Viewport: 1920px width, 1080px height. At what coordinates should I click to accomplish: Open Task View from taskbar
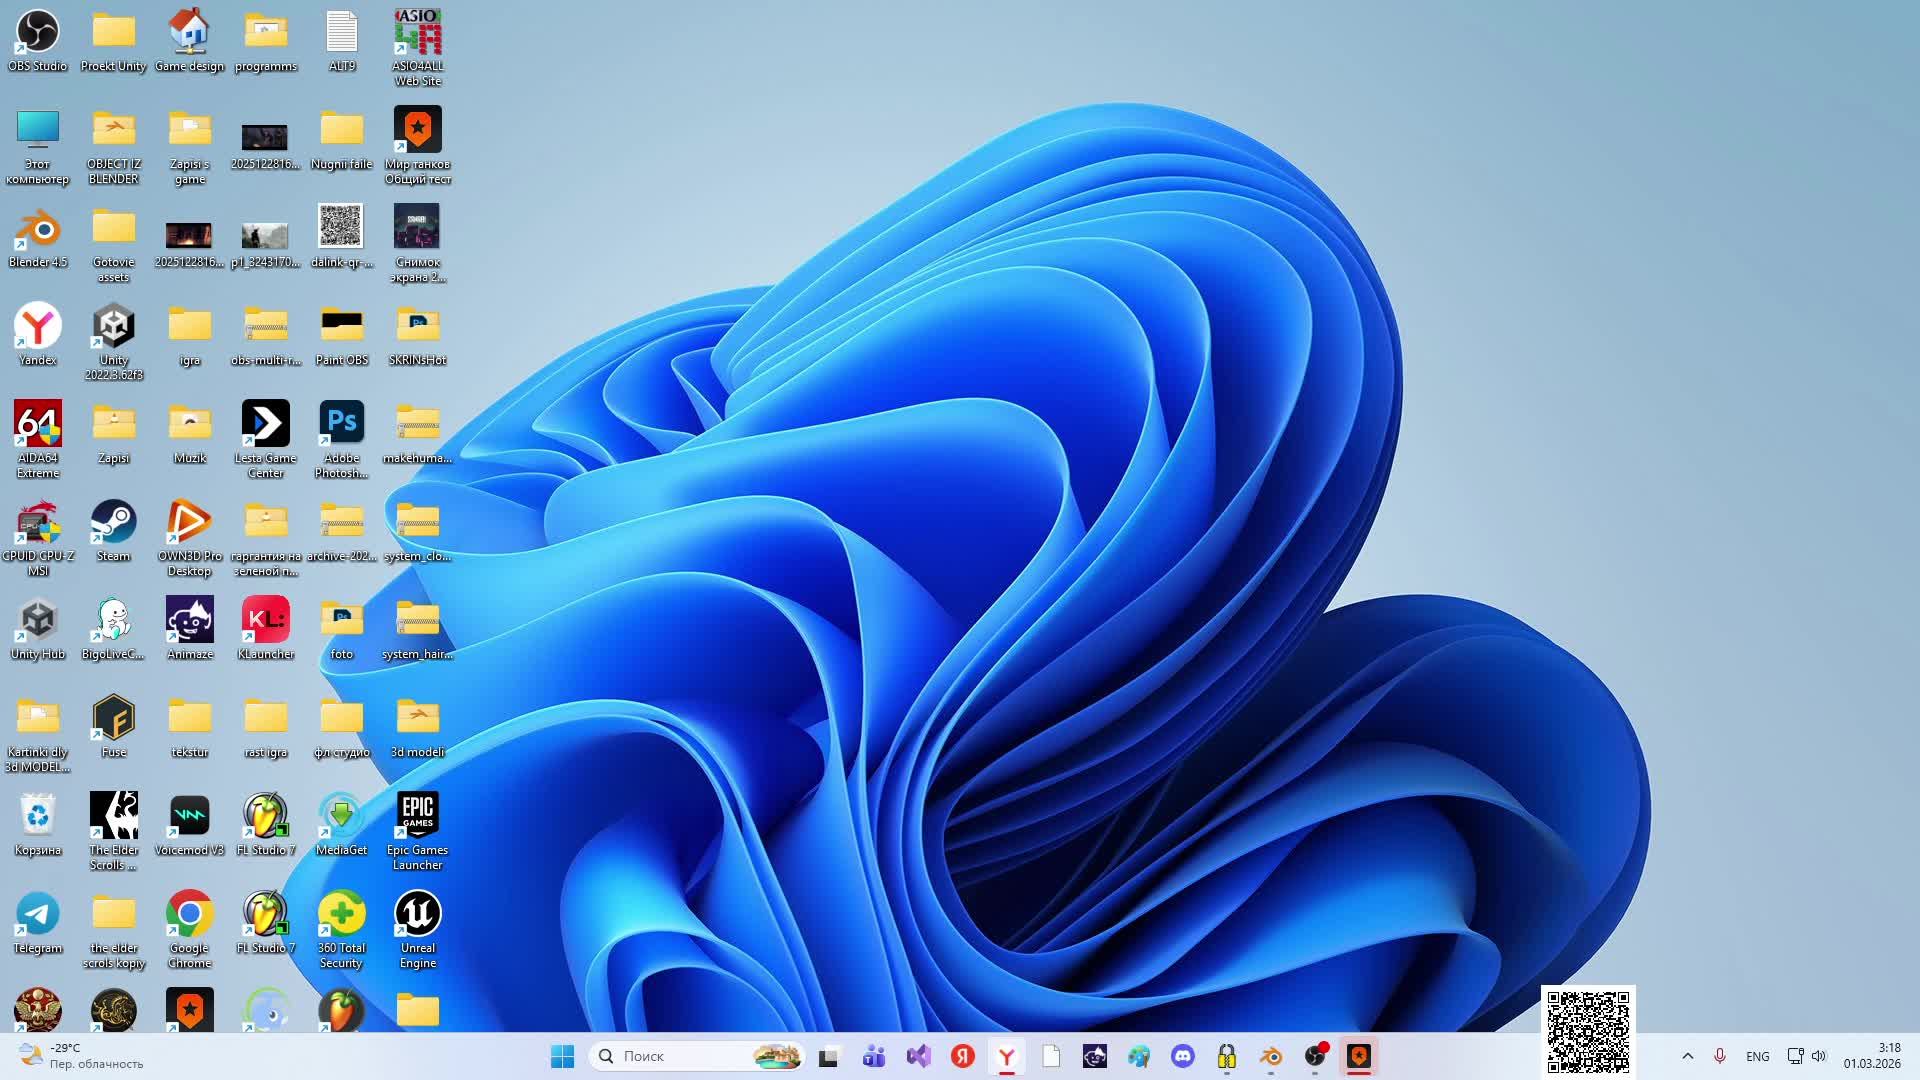click(829, 1057)
